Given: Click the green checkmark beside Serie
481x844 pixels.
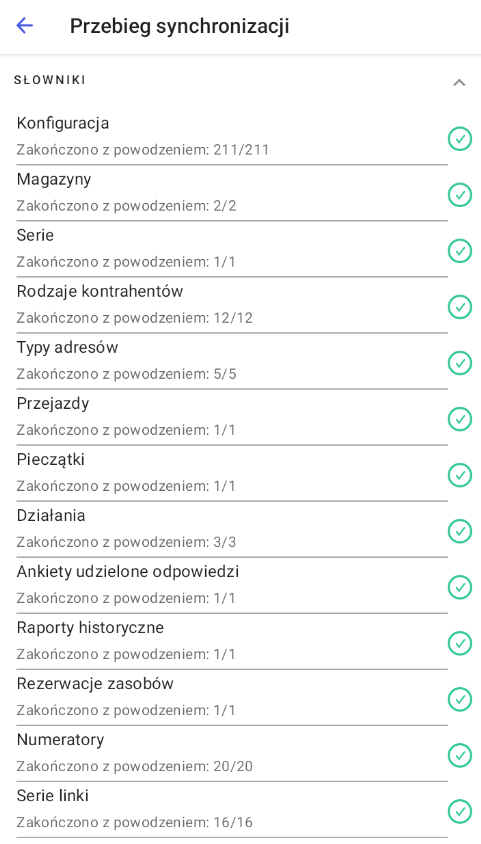Looking at the screenshot, I should coord(459,250).
